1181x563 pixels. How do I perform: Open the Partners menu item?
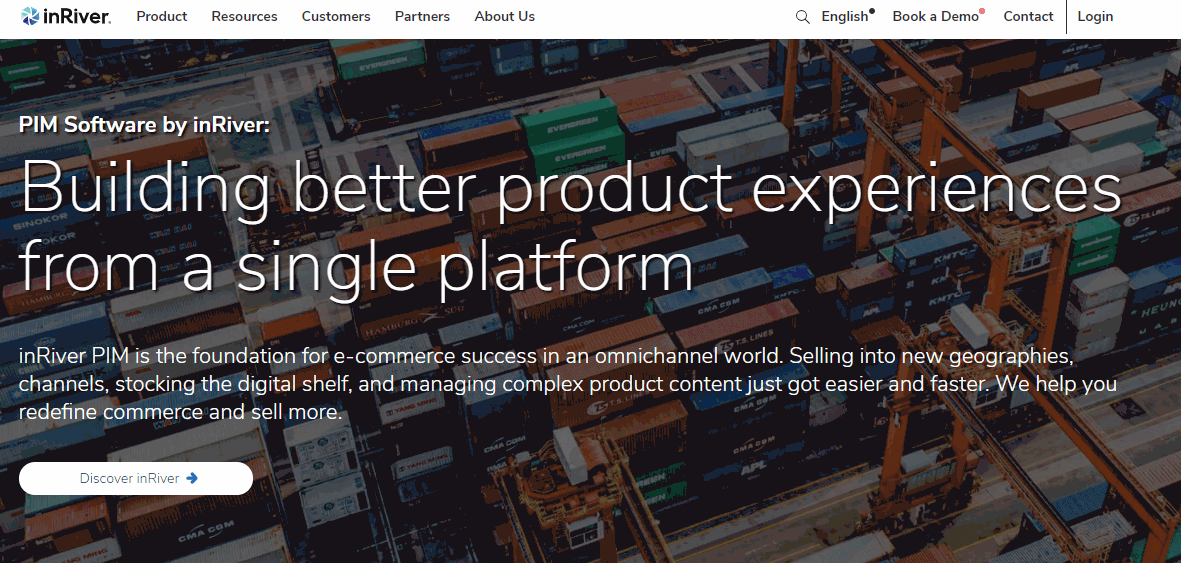[x=422, y=17]
